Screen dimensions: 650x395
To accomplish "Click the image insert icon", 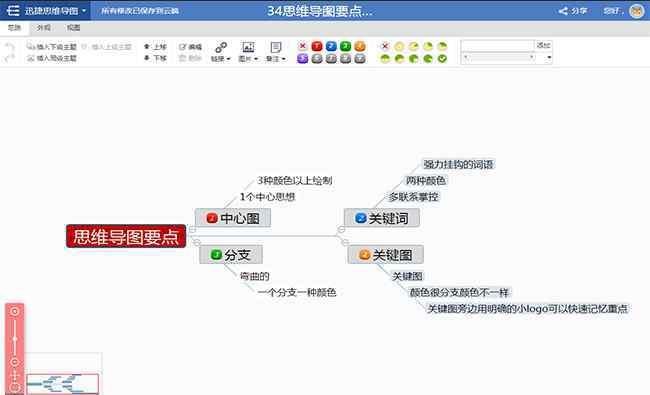I will (x=248, y=47).
